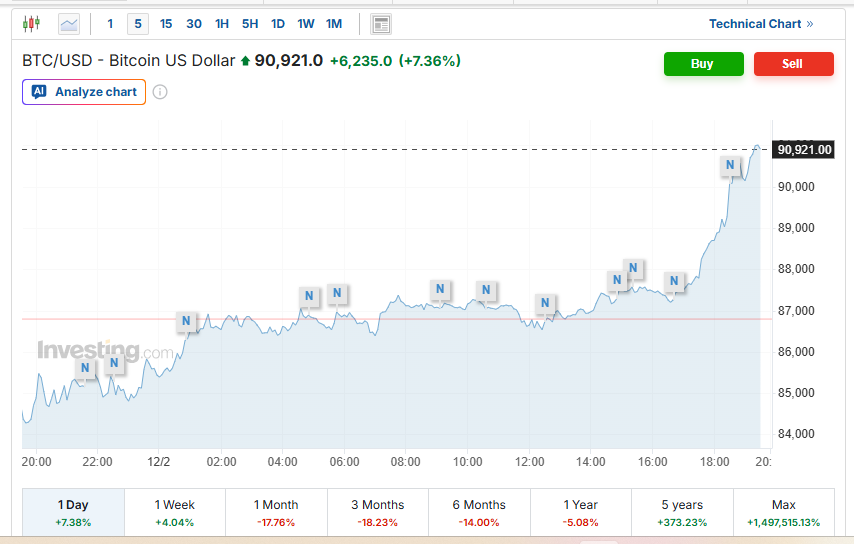Select the 15 minute interval

(x=166, y=24)
